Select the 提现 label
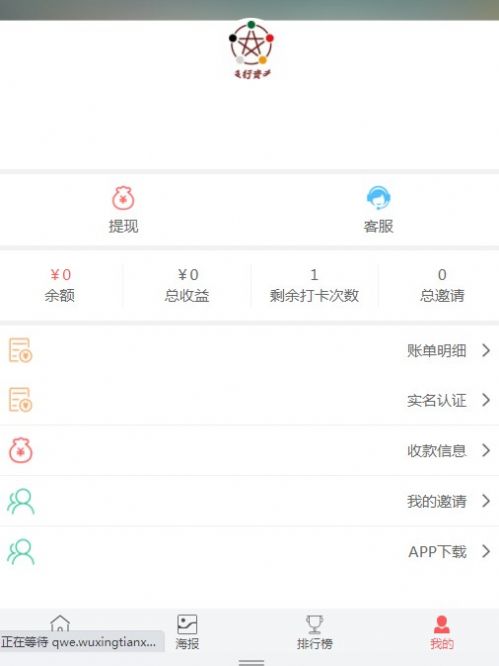499x666 pixels. pos(123,226)
